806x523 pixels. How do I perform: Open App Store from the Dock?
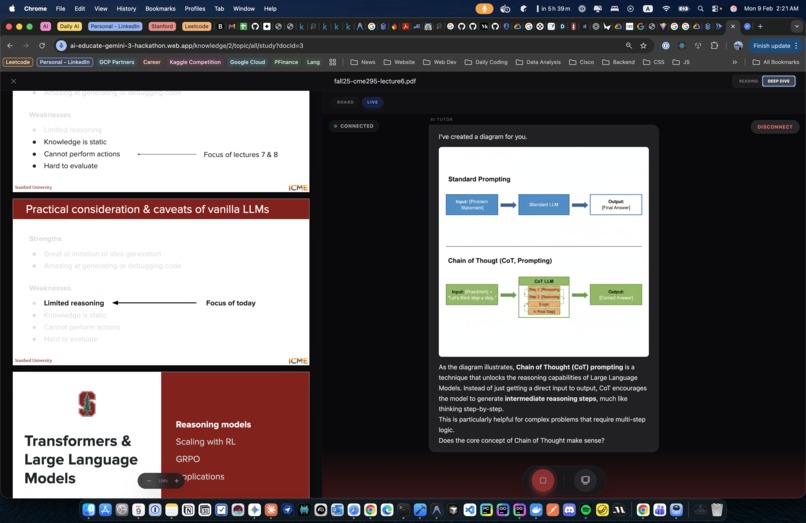105,510
